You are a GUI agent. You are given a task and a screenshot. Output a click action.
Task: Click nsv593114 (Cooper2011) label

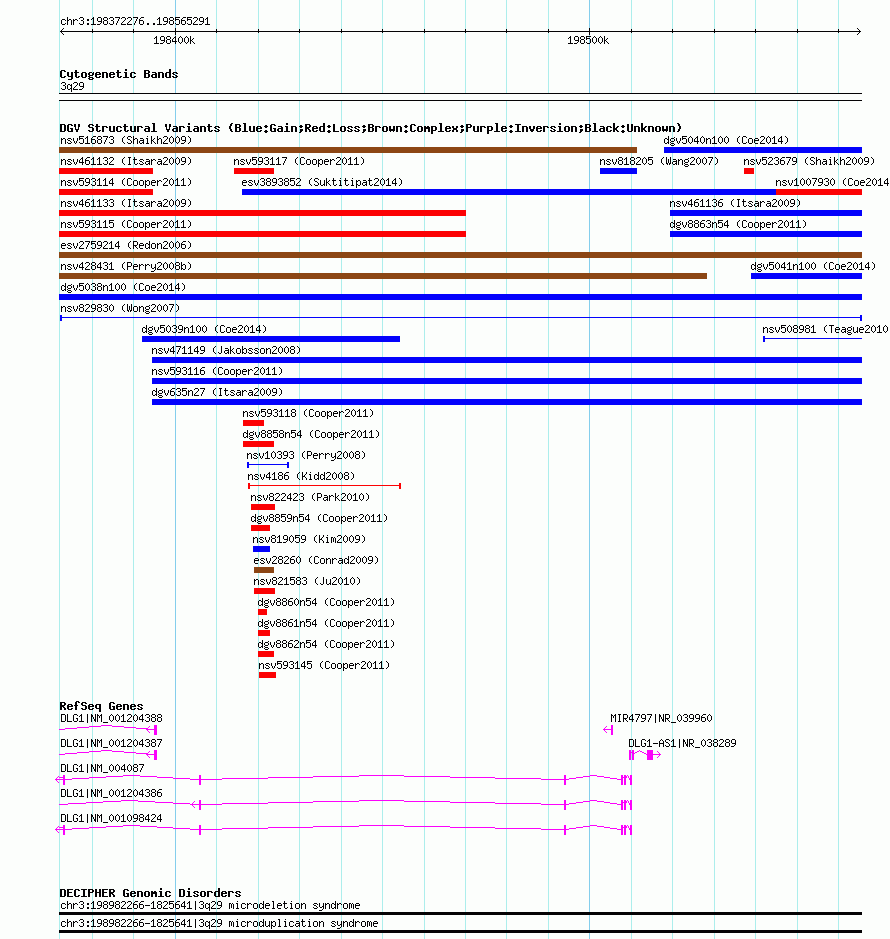click(126, 182)
